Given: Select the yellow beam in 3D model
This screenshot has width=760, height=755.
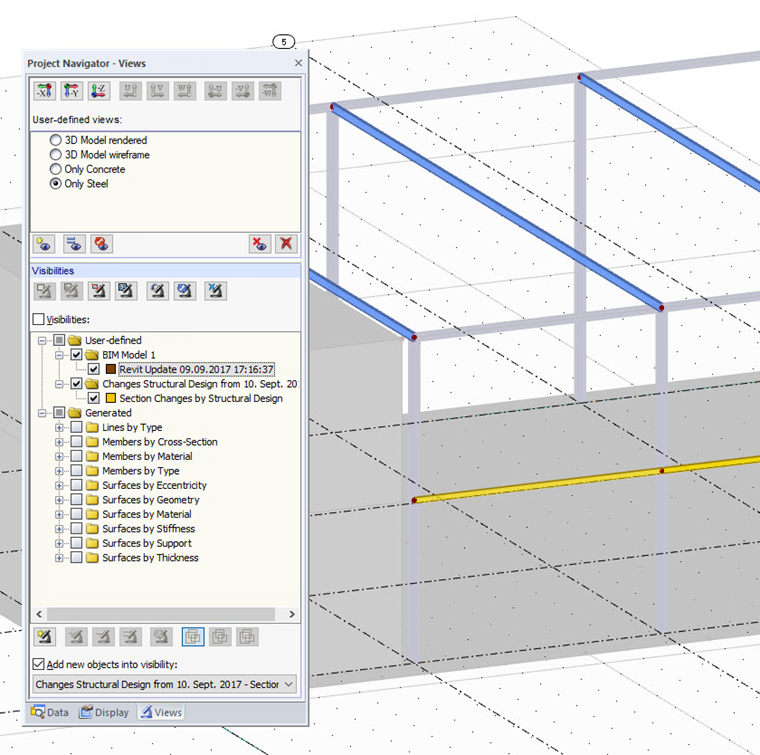Looking at the screenshot, I should (538, 484).
